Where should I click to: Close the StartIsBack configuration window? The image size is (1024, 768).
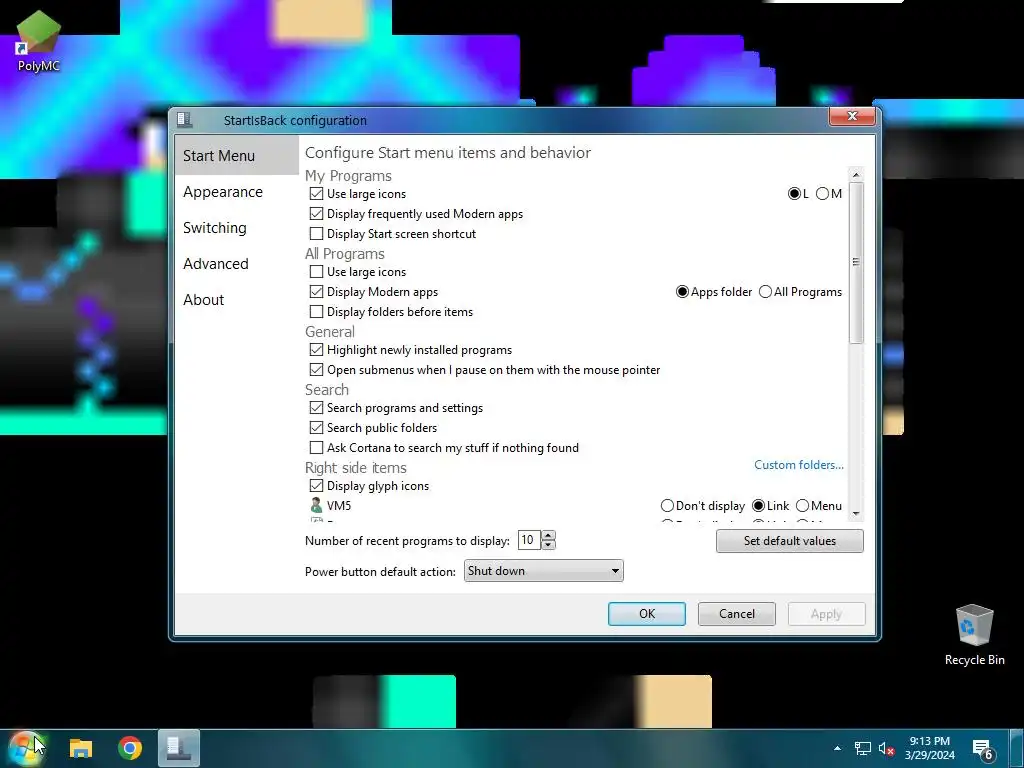click(852, 116)
